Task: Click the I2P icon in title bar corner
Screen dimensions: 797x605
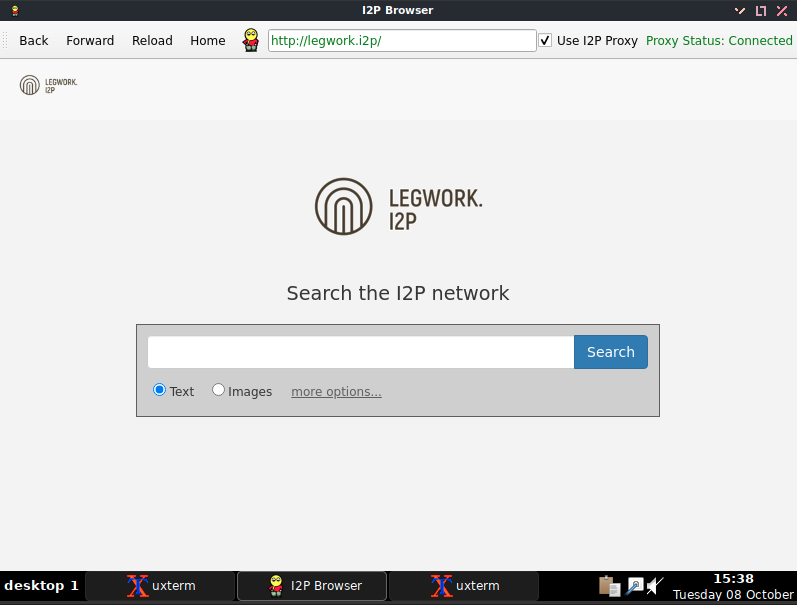Action: (15, 10)
